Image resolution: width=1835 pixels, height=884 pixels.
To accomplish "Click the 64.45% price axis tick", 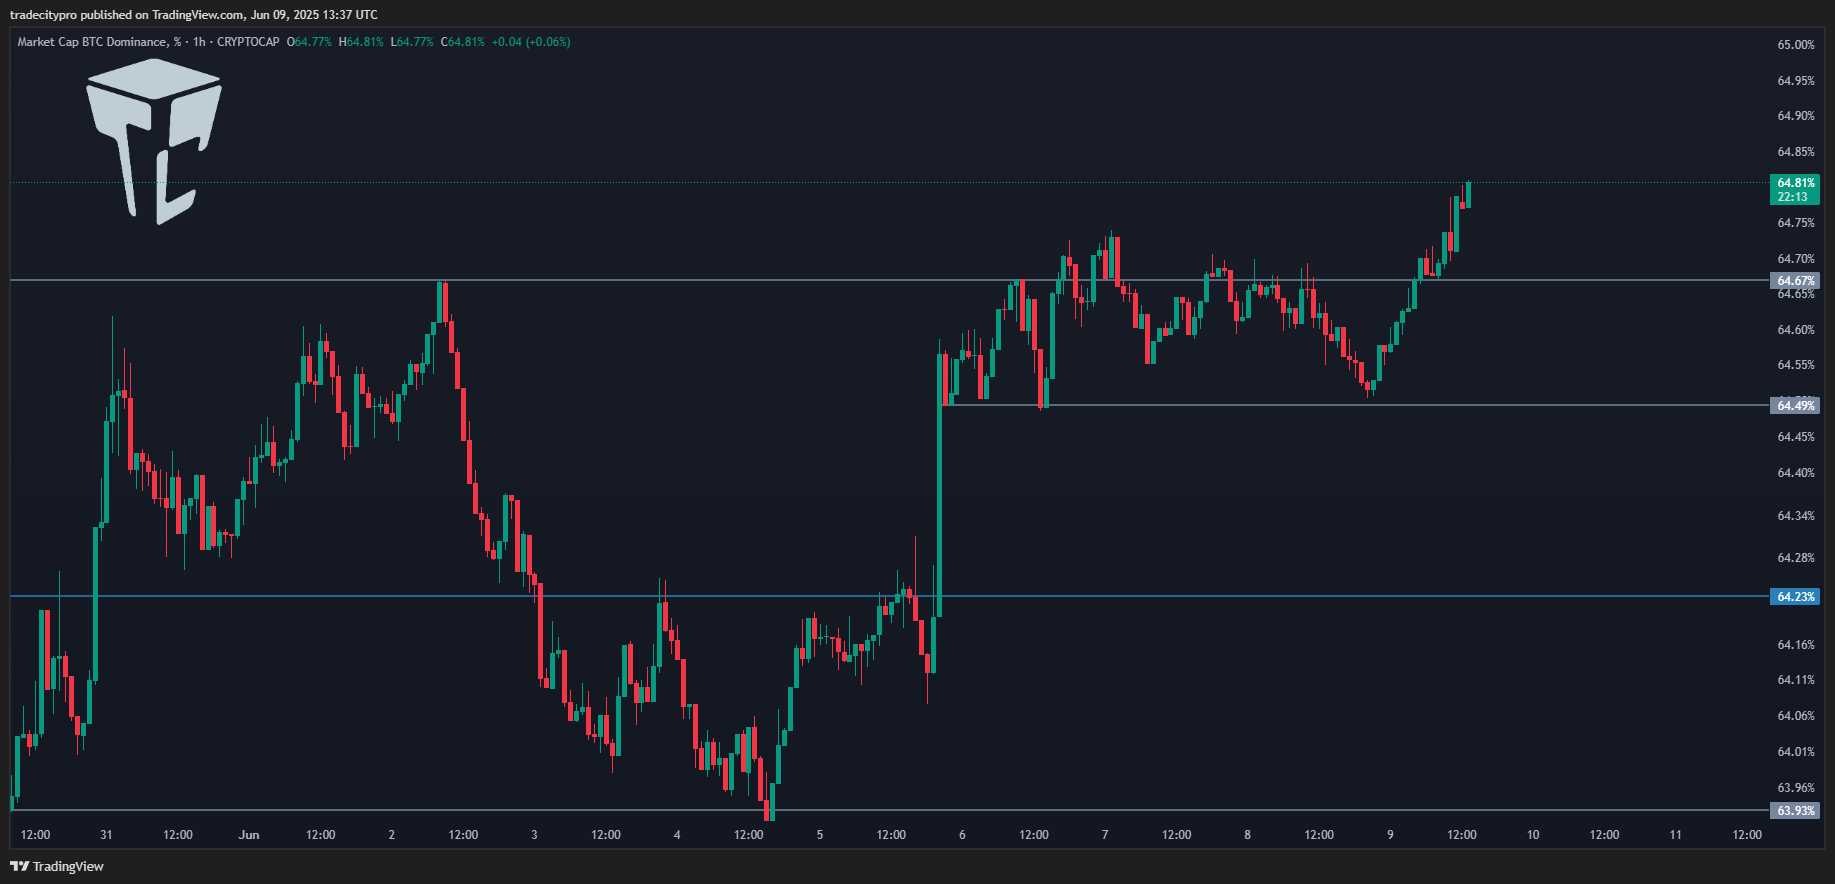I will 1796,437.
